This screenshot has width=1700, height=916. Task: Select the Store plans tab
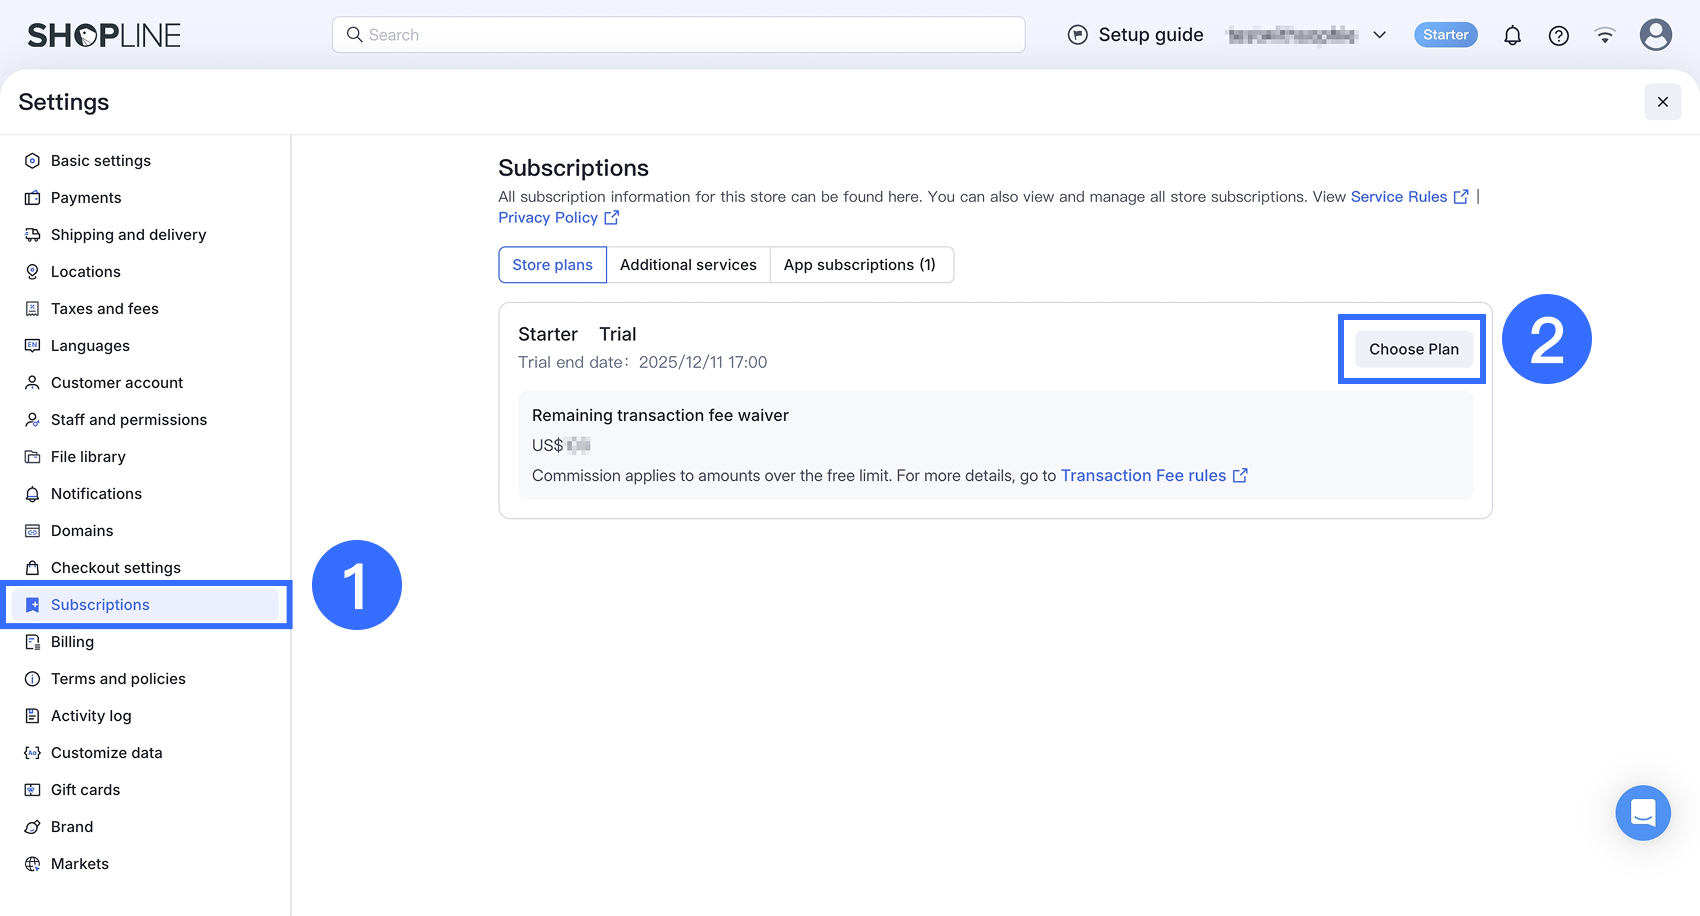(552, 265)
